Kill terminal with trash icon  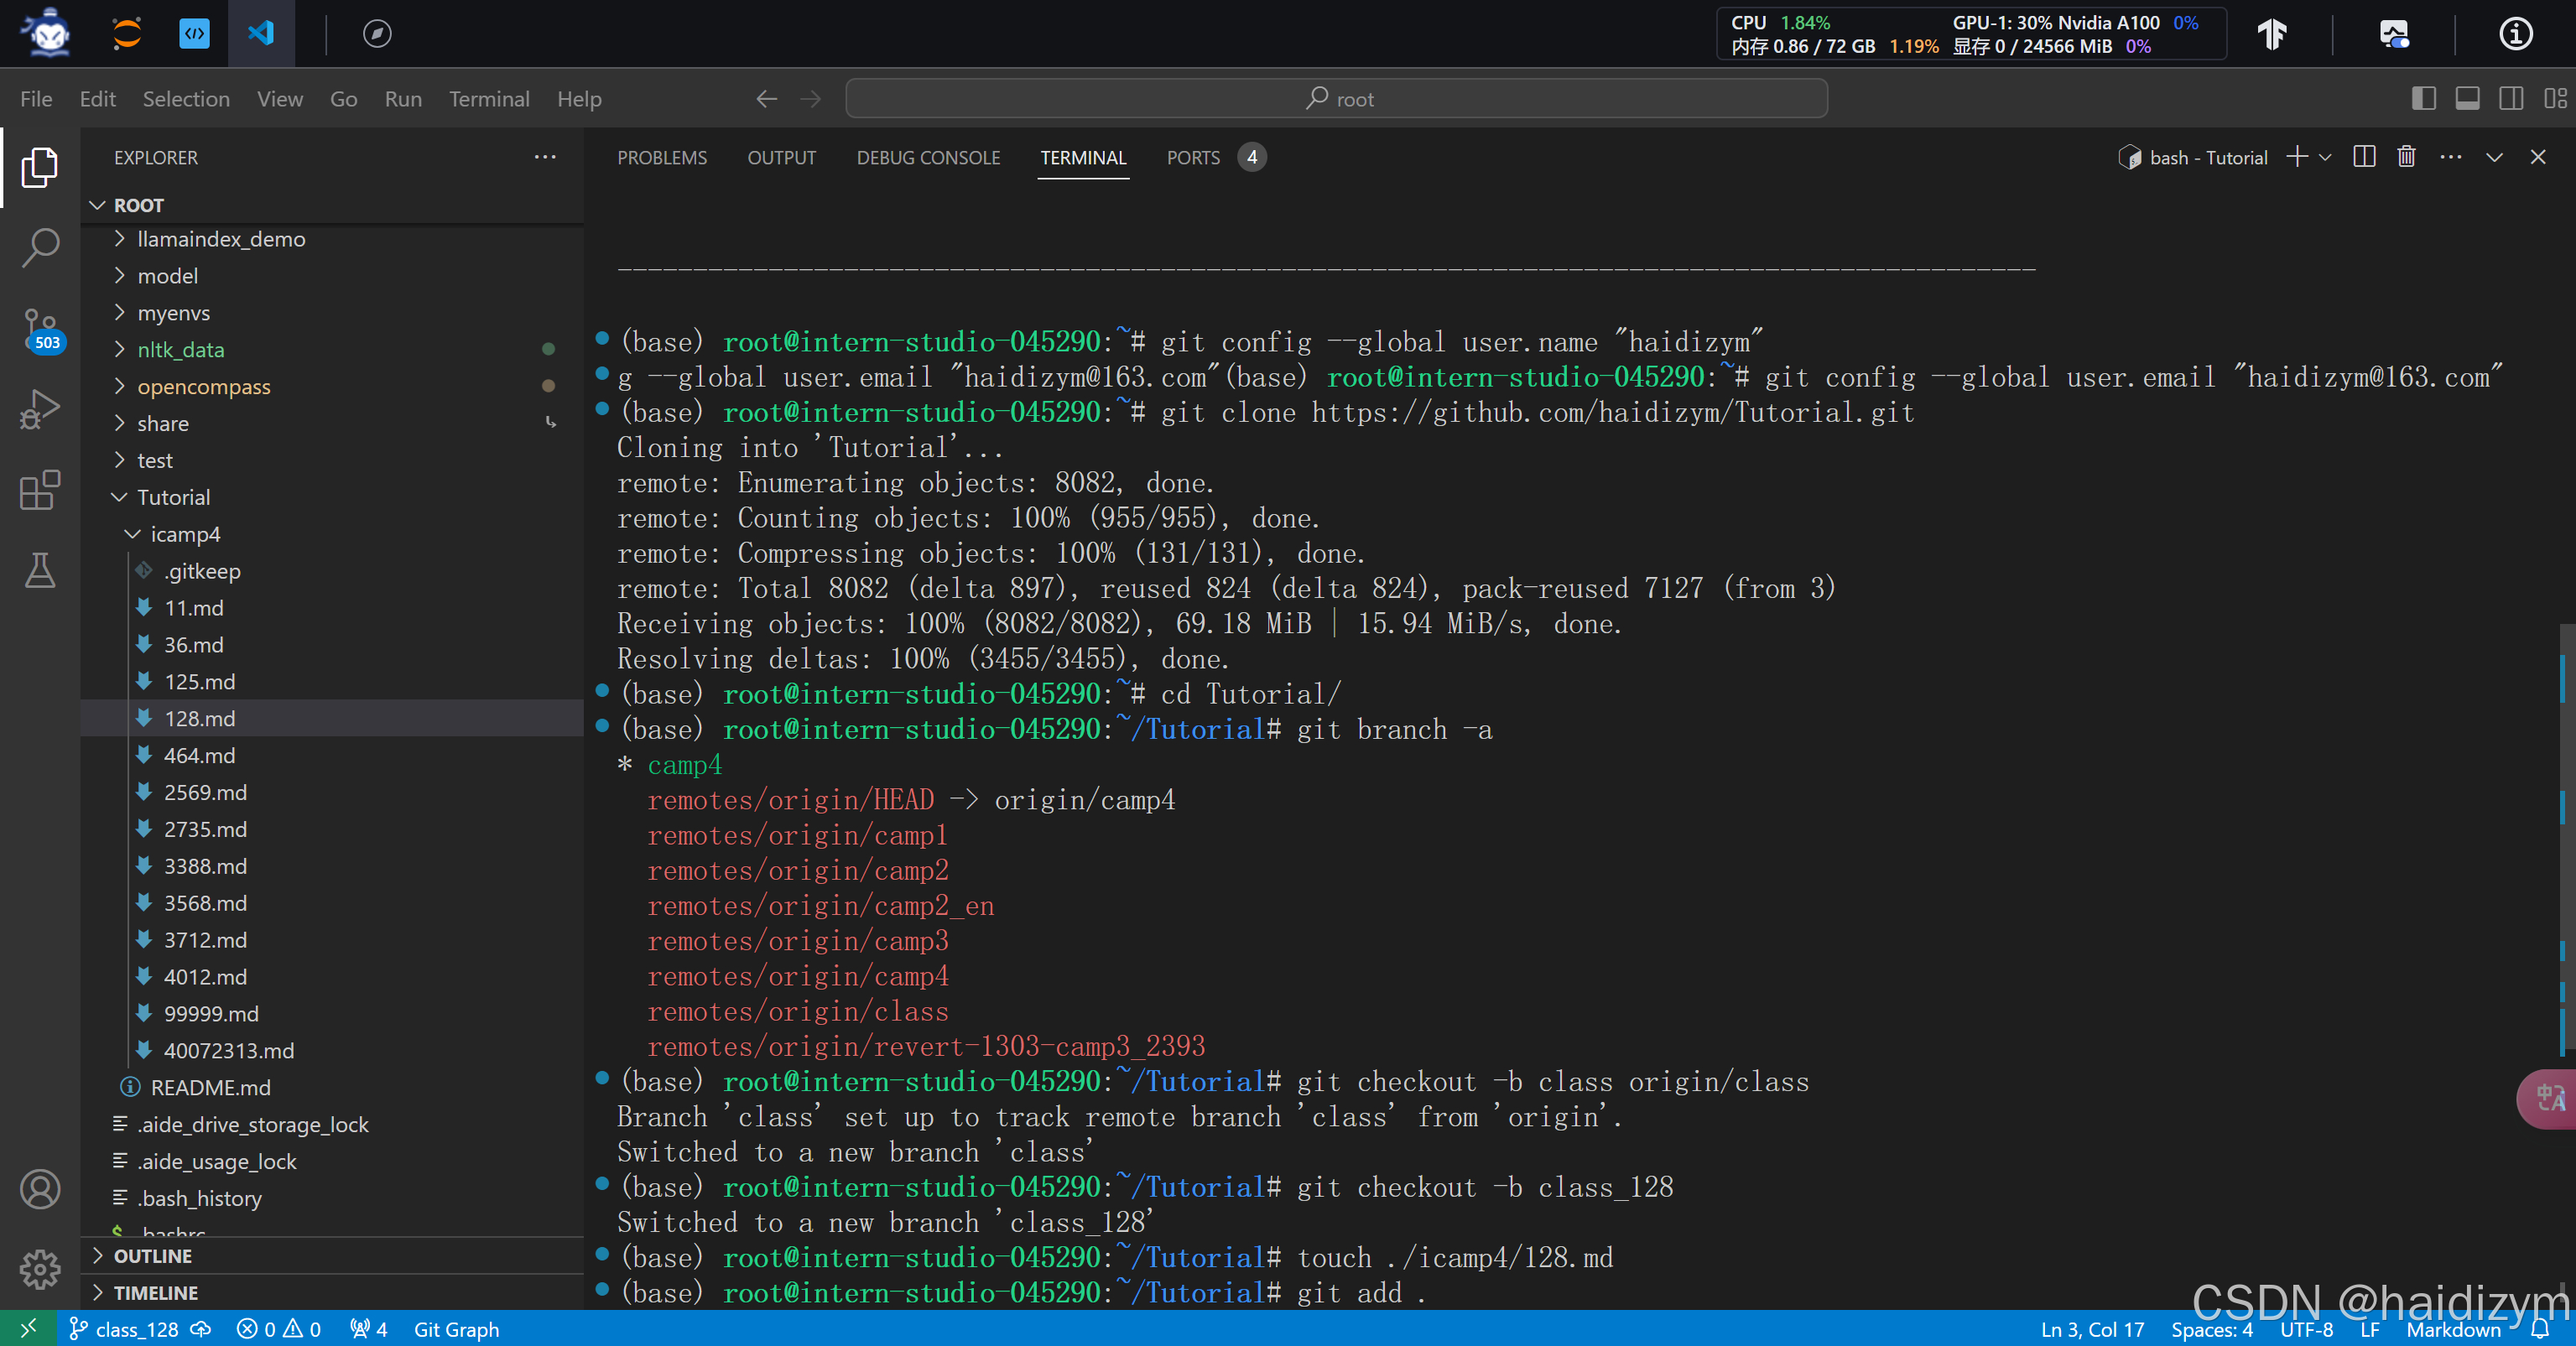[x=2406, y=157]
